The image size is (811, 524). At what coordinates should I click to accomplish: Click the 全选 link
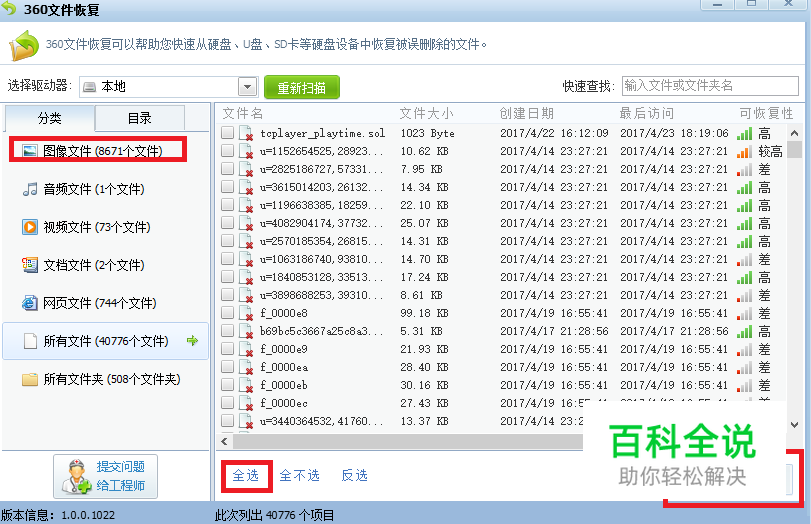[246, 475]
